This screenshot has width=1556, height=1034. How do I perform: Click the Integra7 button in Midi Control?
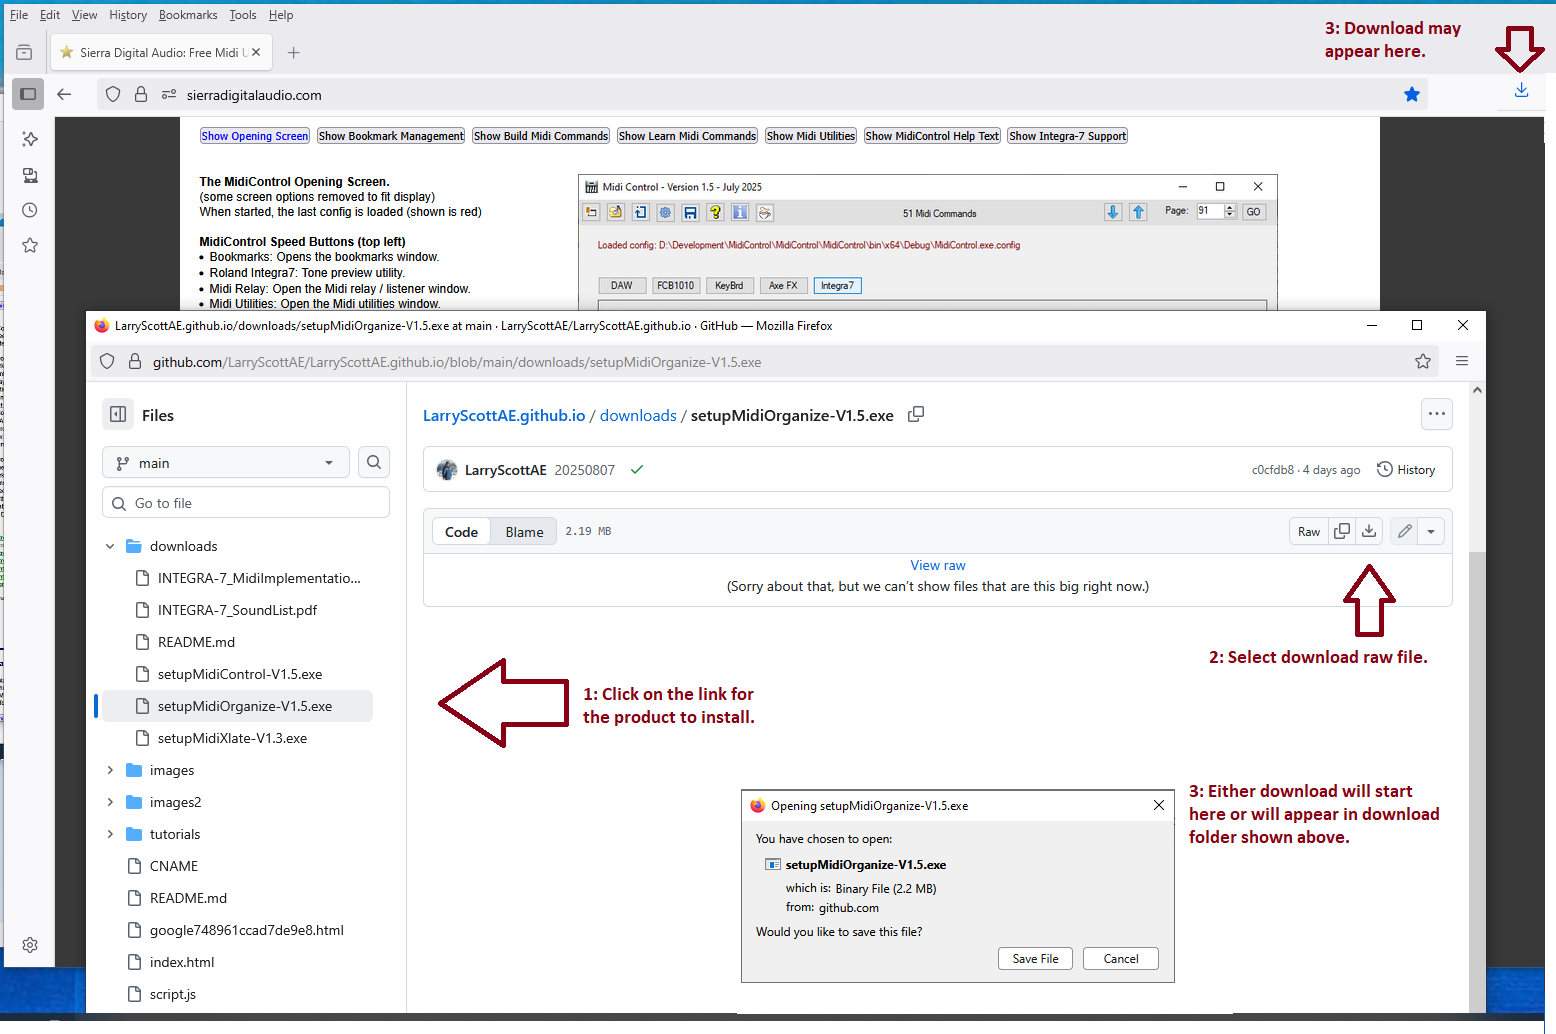[x=838, y=285]
